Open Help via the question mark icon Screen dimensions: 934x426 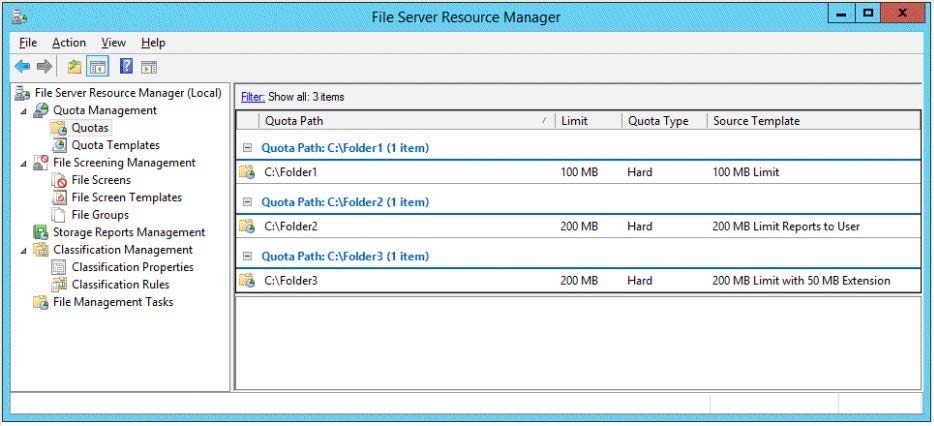click(x=126, y=66)
